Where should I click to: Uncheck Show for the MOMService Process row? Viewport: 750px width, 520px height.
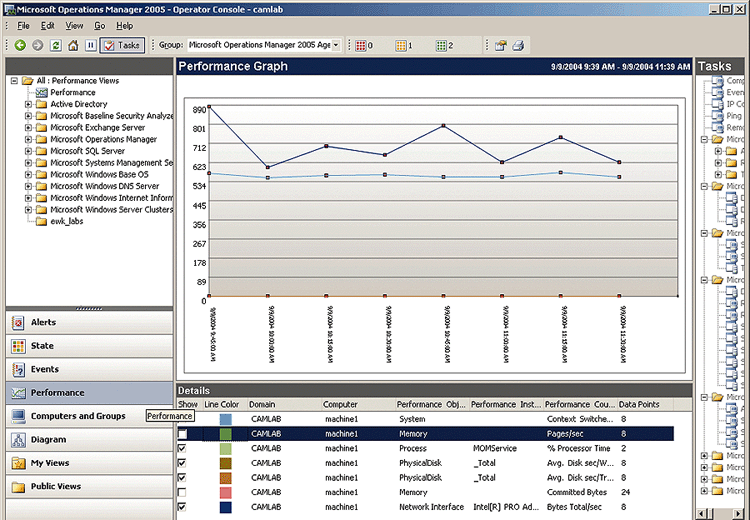pyautogui.click(x=182, y=448)
